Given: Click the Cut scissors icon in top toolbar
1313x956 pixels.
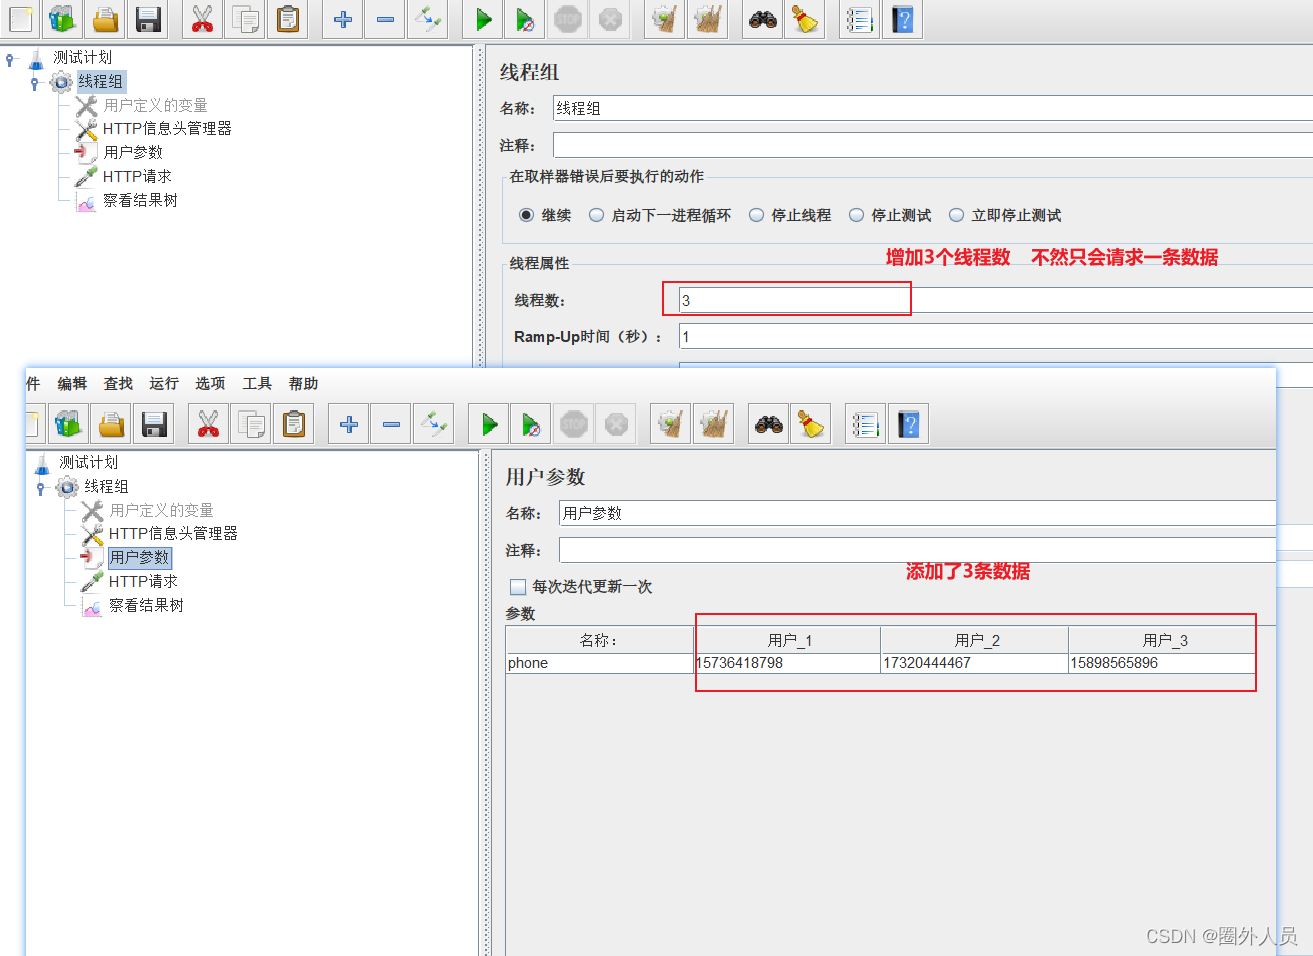Looking at the screenshot, I should point(202,19).
